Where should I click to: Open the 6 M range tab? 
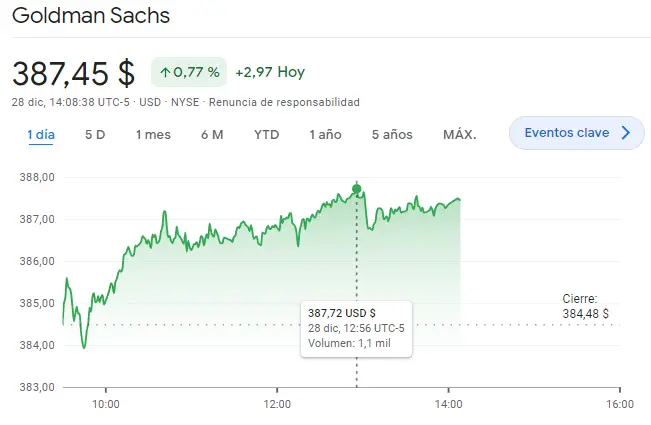(212, 134)
